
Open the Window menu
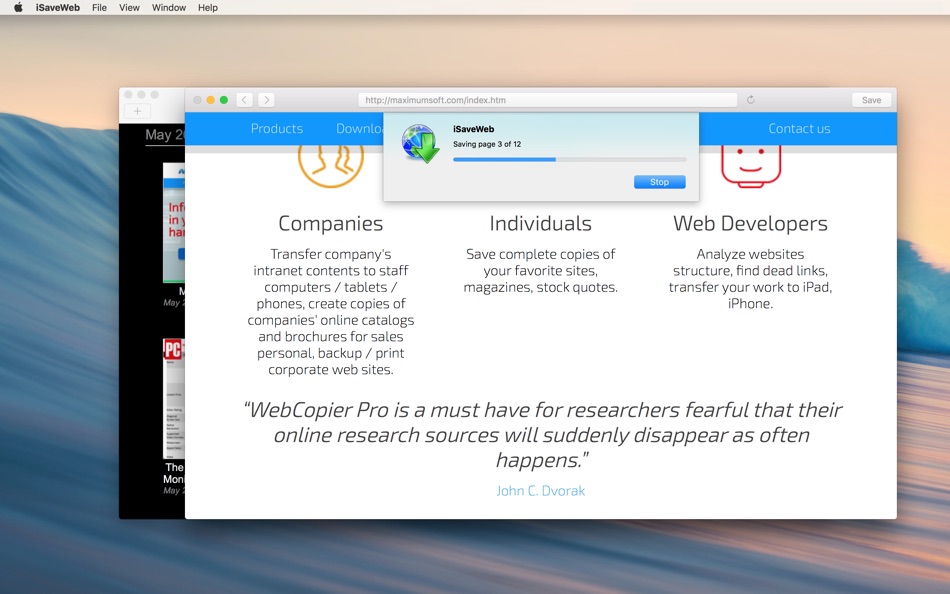coord(168,7)
